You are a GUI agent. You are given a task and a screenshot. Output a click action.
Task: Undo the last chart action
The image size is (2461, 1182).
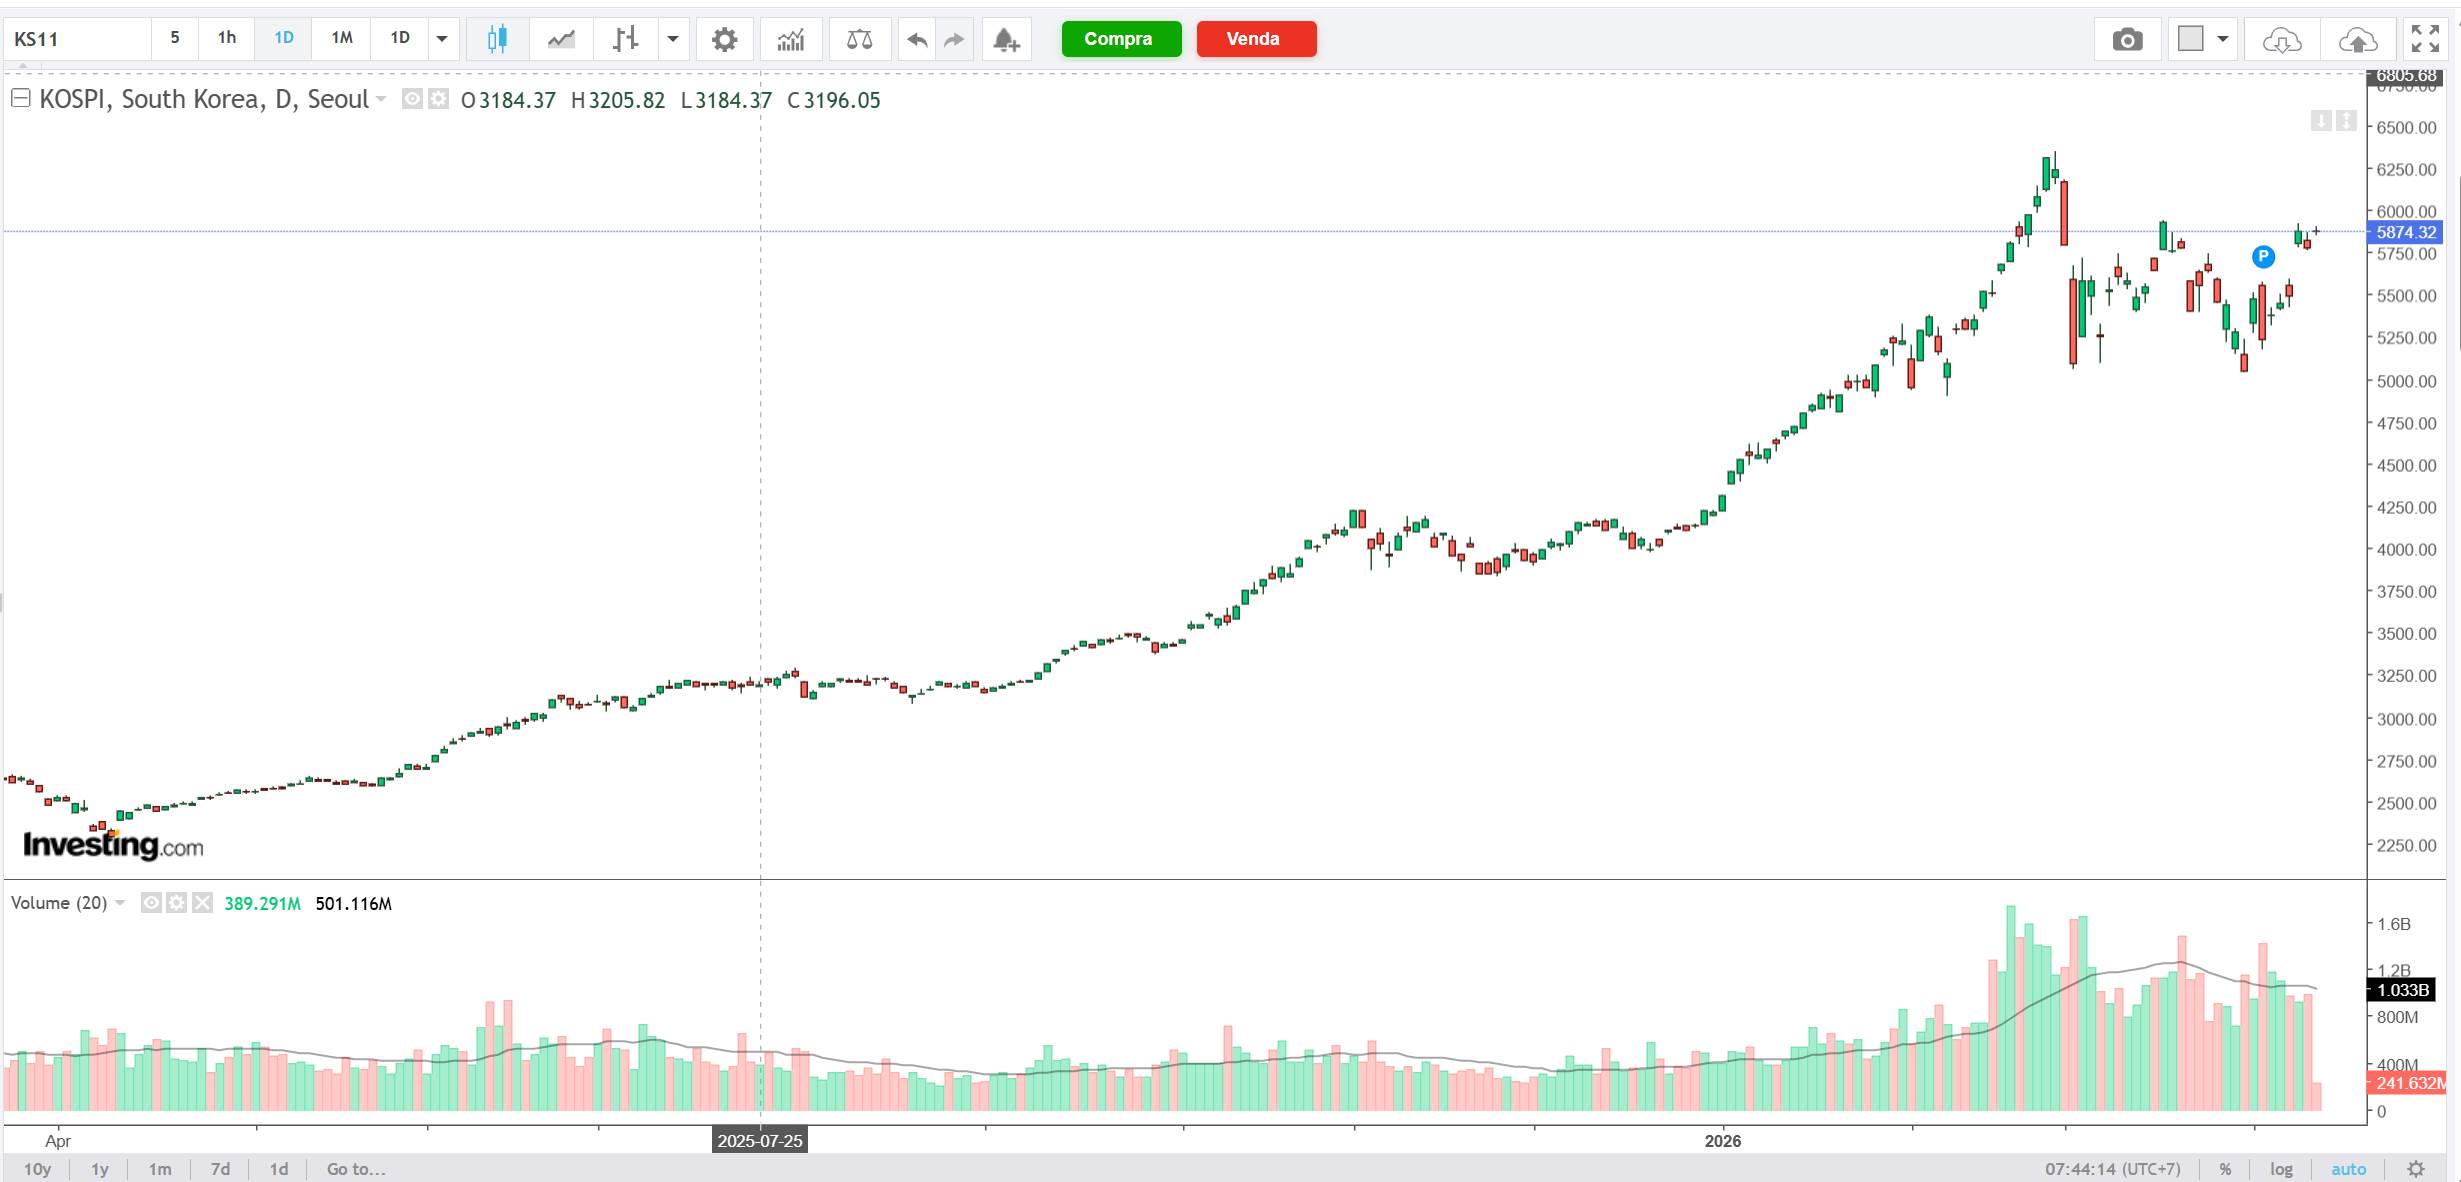click(916, 39)
